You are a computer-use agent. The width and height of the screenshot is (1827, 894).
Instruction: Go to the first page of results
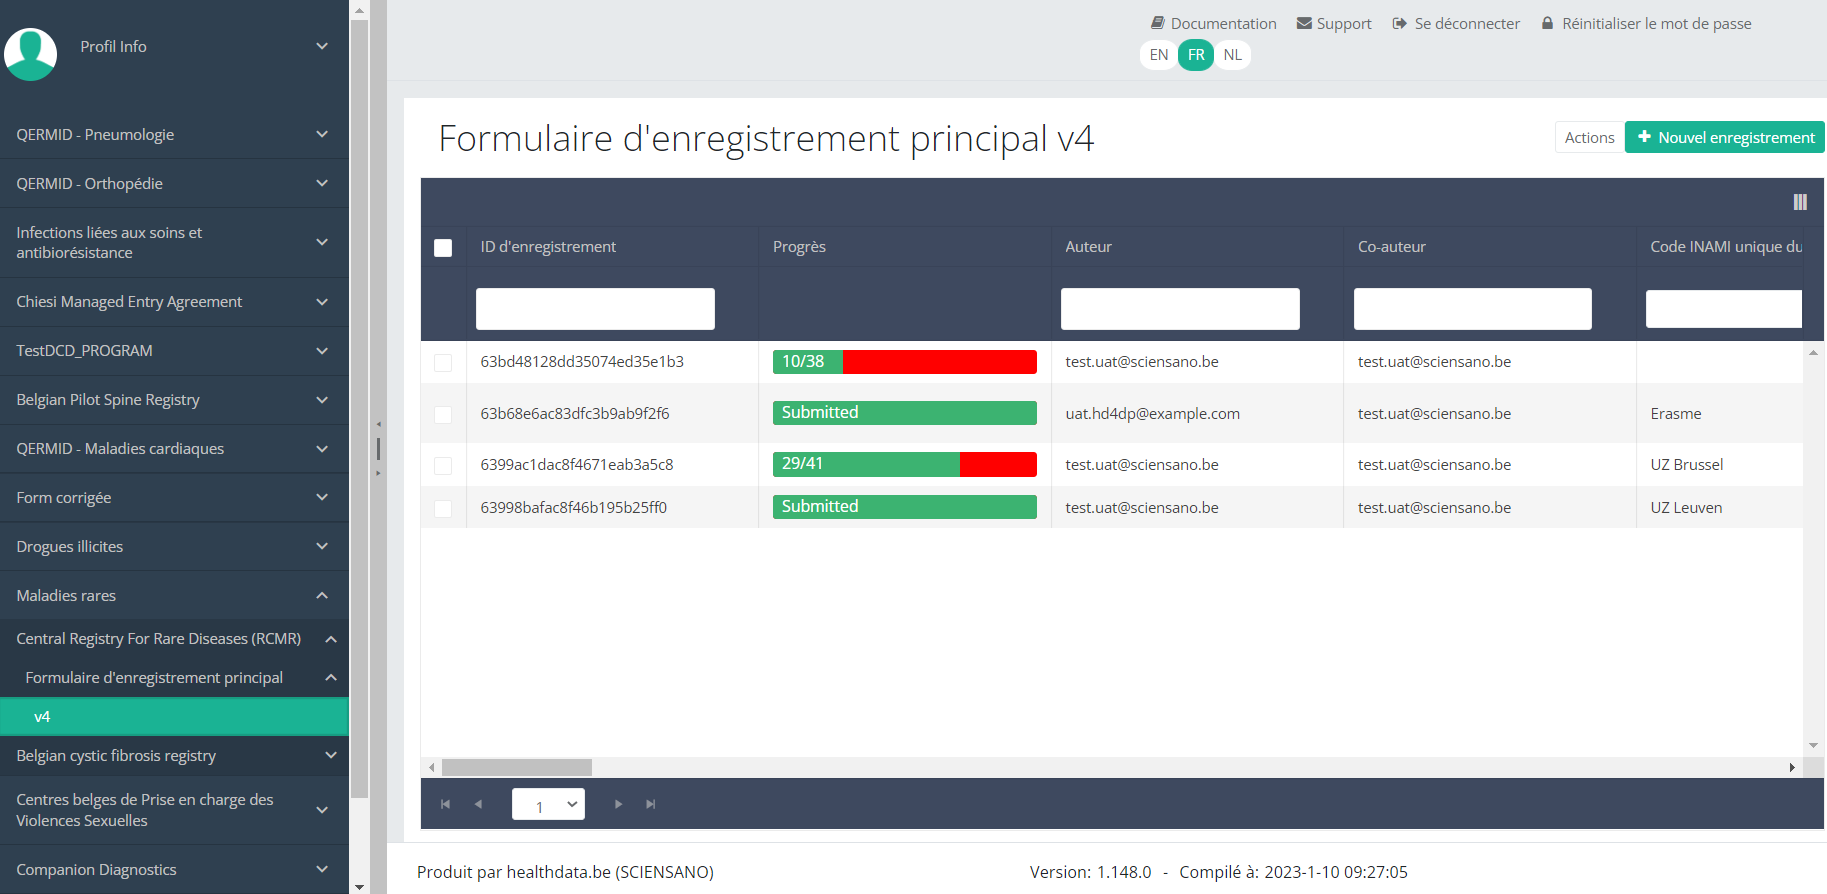(445, 804)
